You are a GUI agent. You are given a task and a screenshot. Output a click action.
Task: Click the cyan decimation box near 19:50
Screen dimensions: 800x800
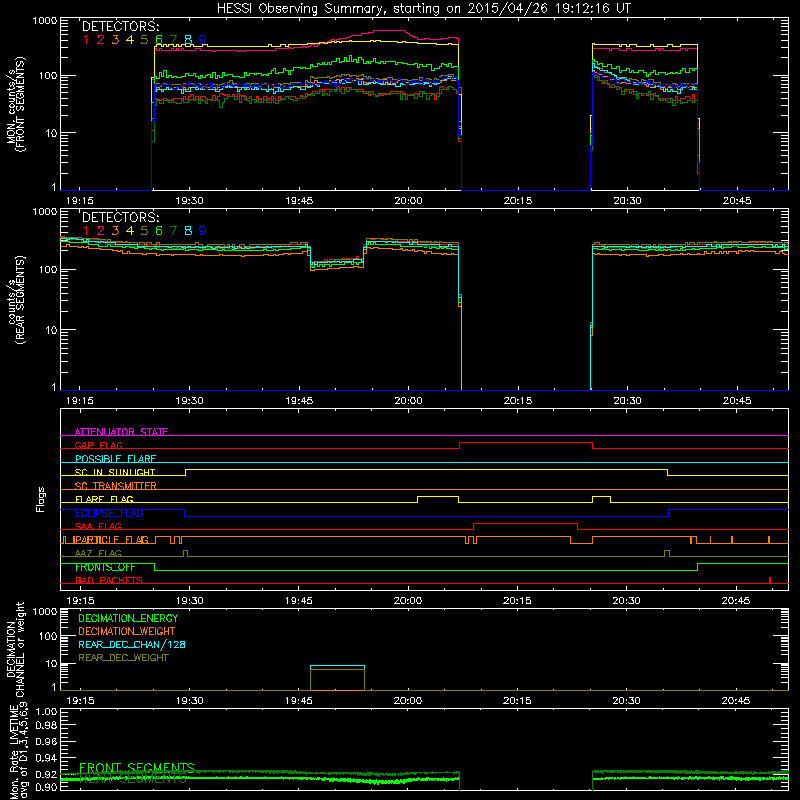tap(337, 666)
